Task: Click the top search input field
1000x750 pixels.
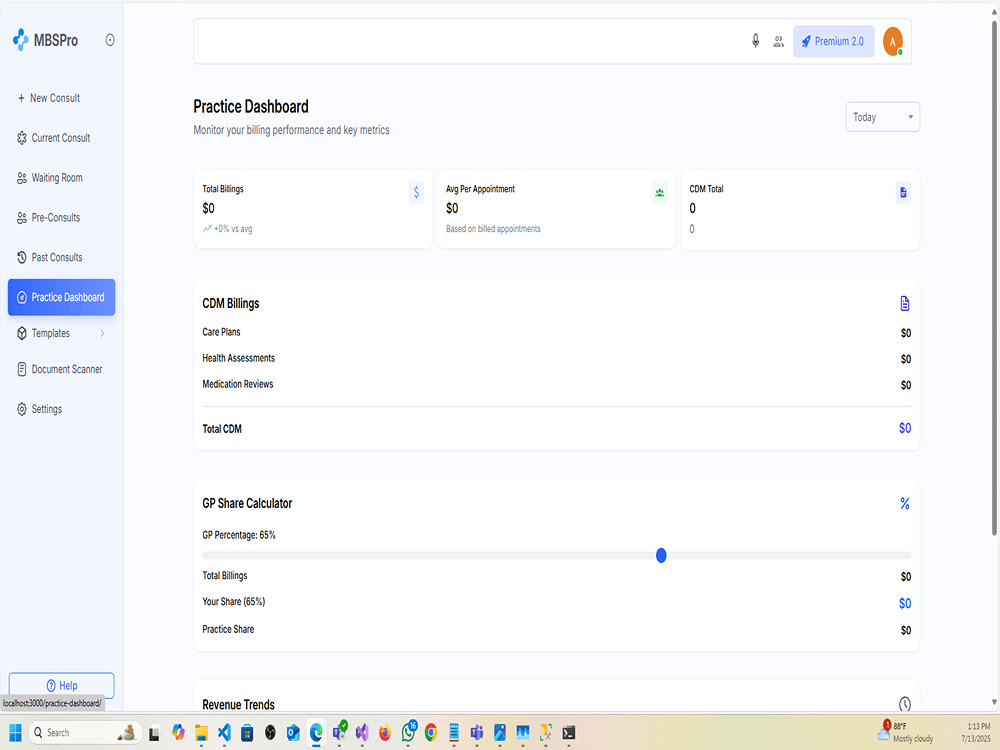Action: (x=469, y=41)
